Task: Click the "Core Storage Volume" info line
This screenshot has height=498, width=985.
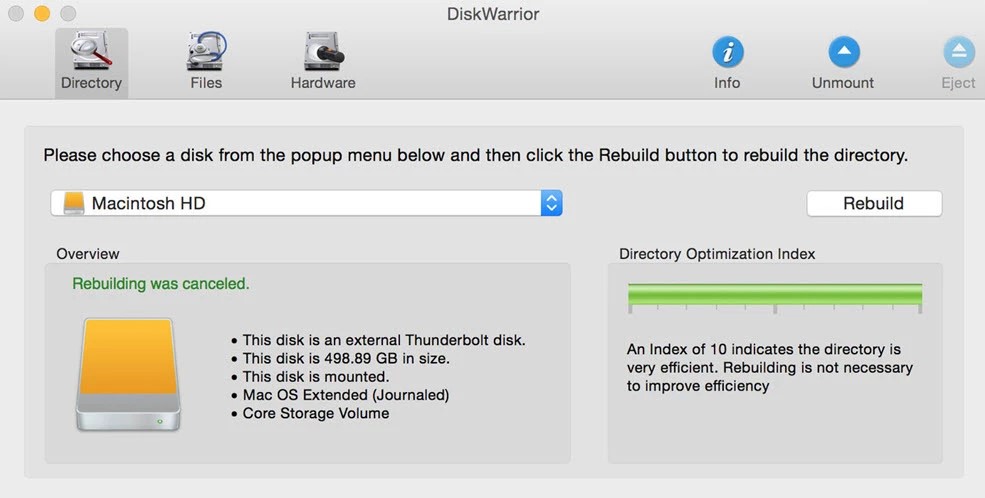Action: coord(316,413)
